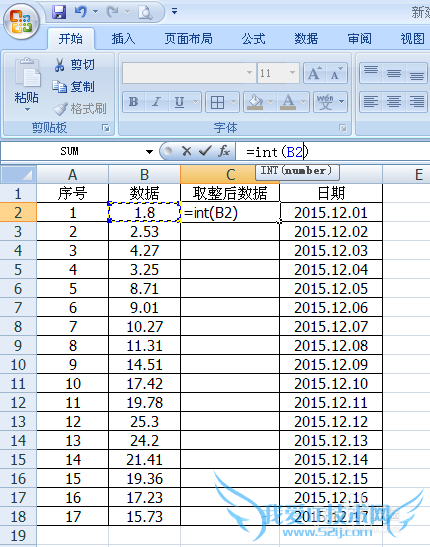Open fill color dropdown arrow
Image resolution: width=430 pixels, height=547 pixels.
tap(271, 102)
